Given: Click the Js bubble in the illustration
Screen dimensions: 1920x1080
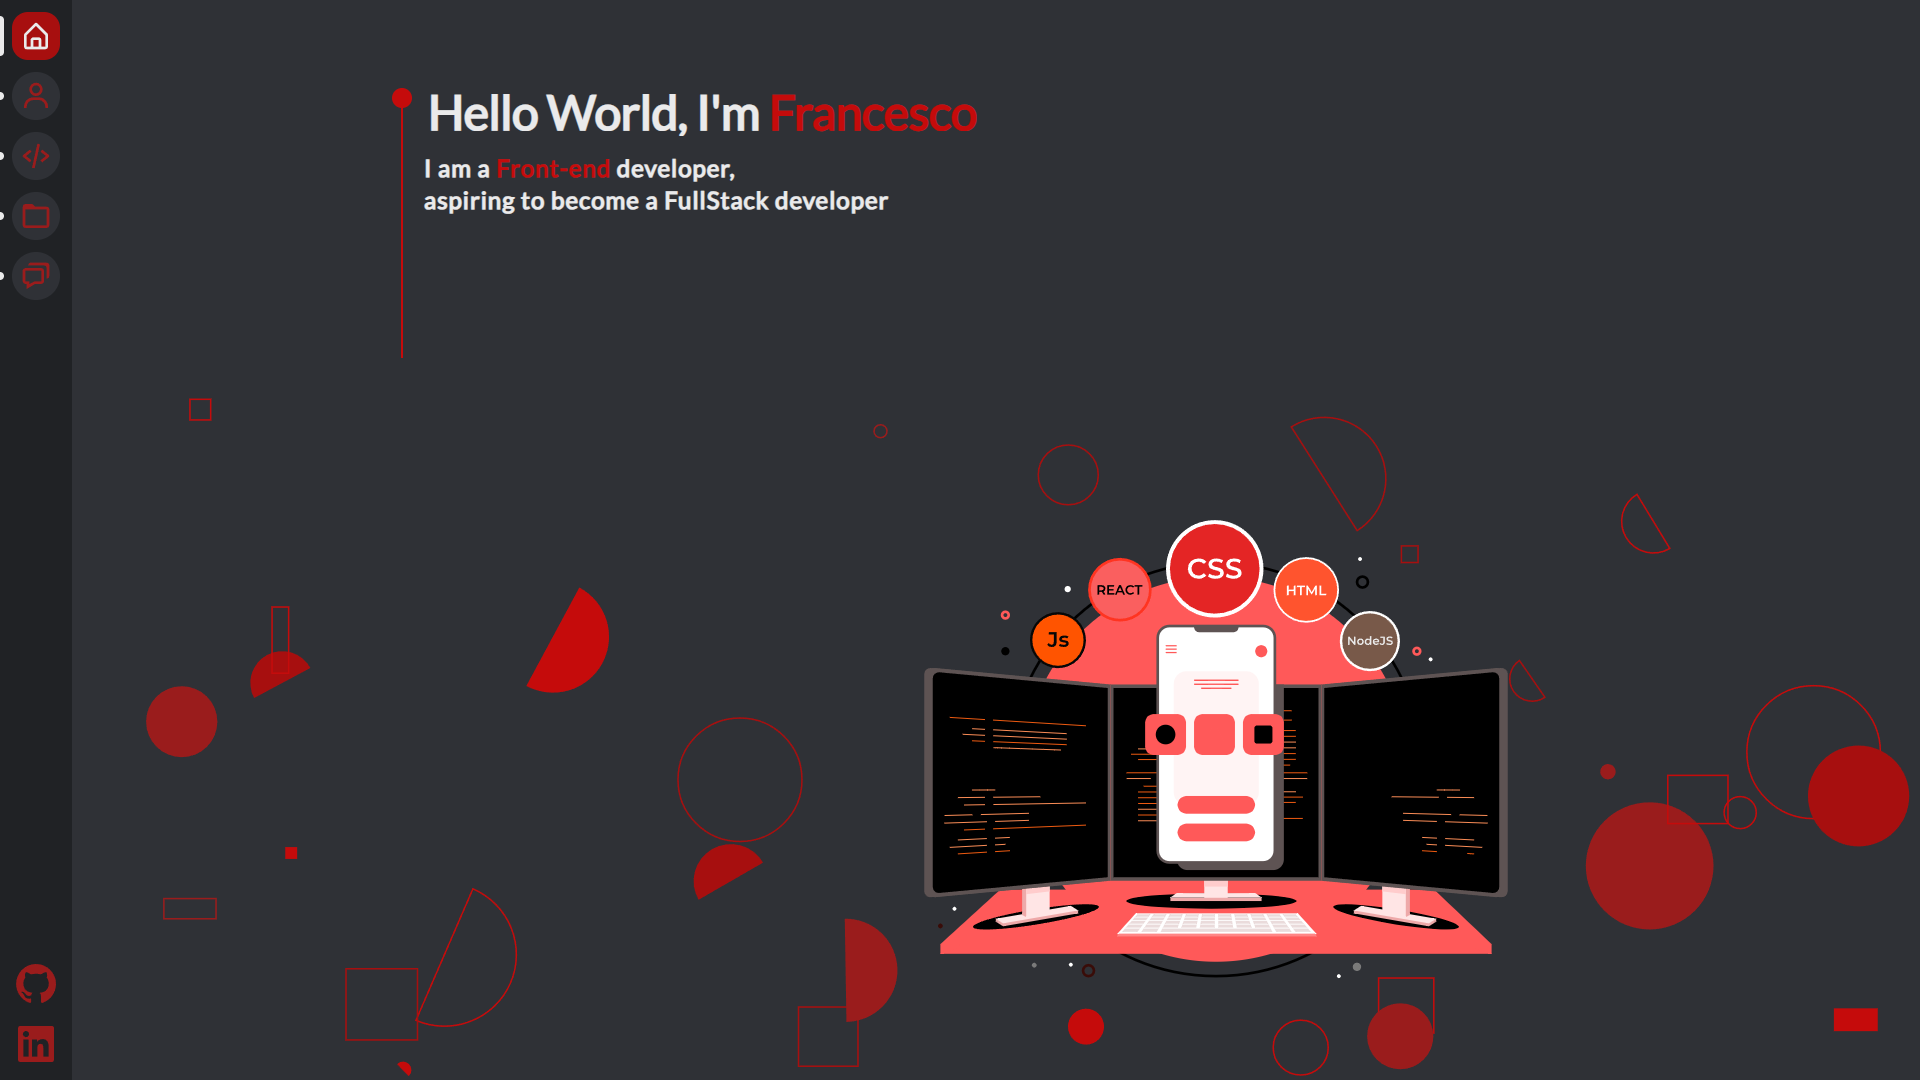Looking at the screenshot, I should (x=1058, y=640).
